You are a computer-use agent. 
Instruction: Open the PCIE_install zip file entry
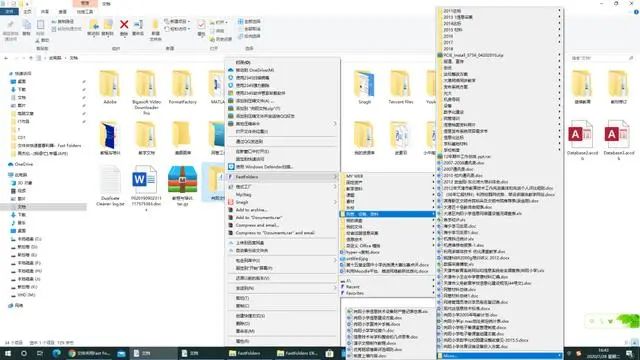point(500,55)
